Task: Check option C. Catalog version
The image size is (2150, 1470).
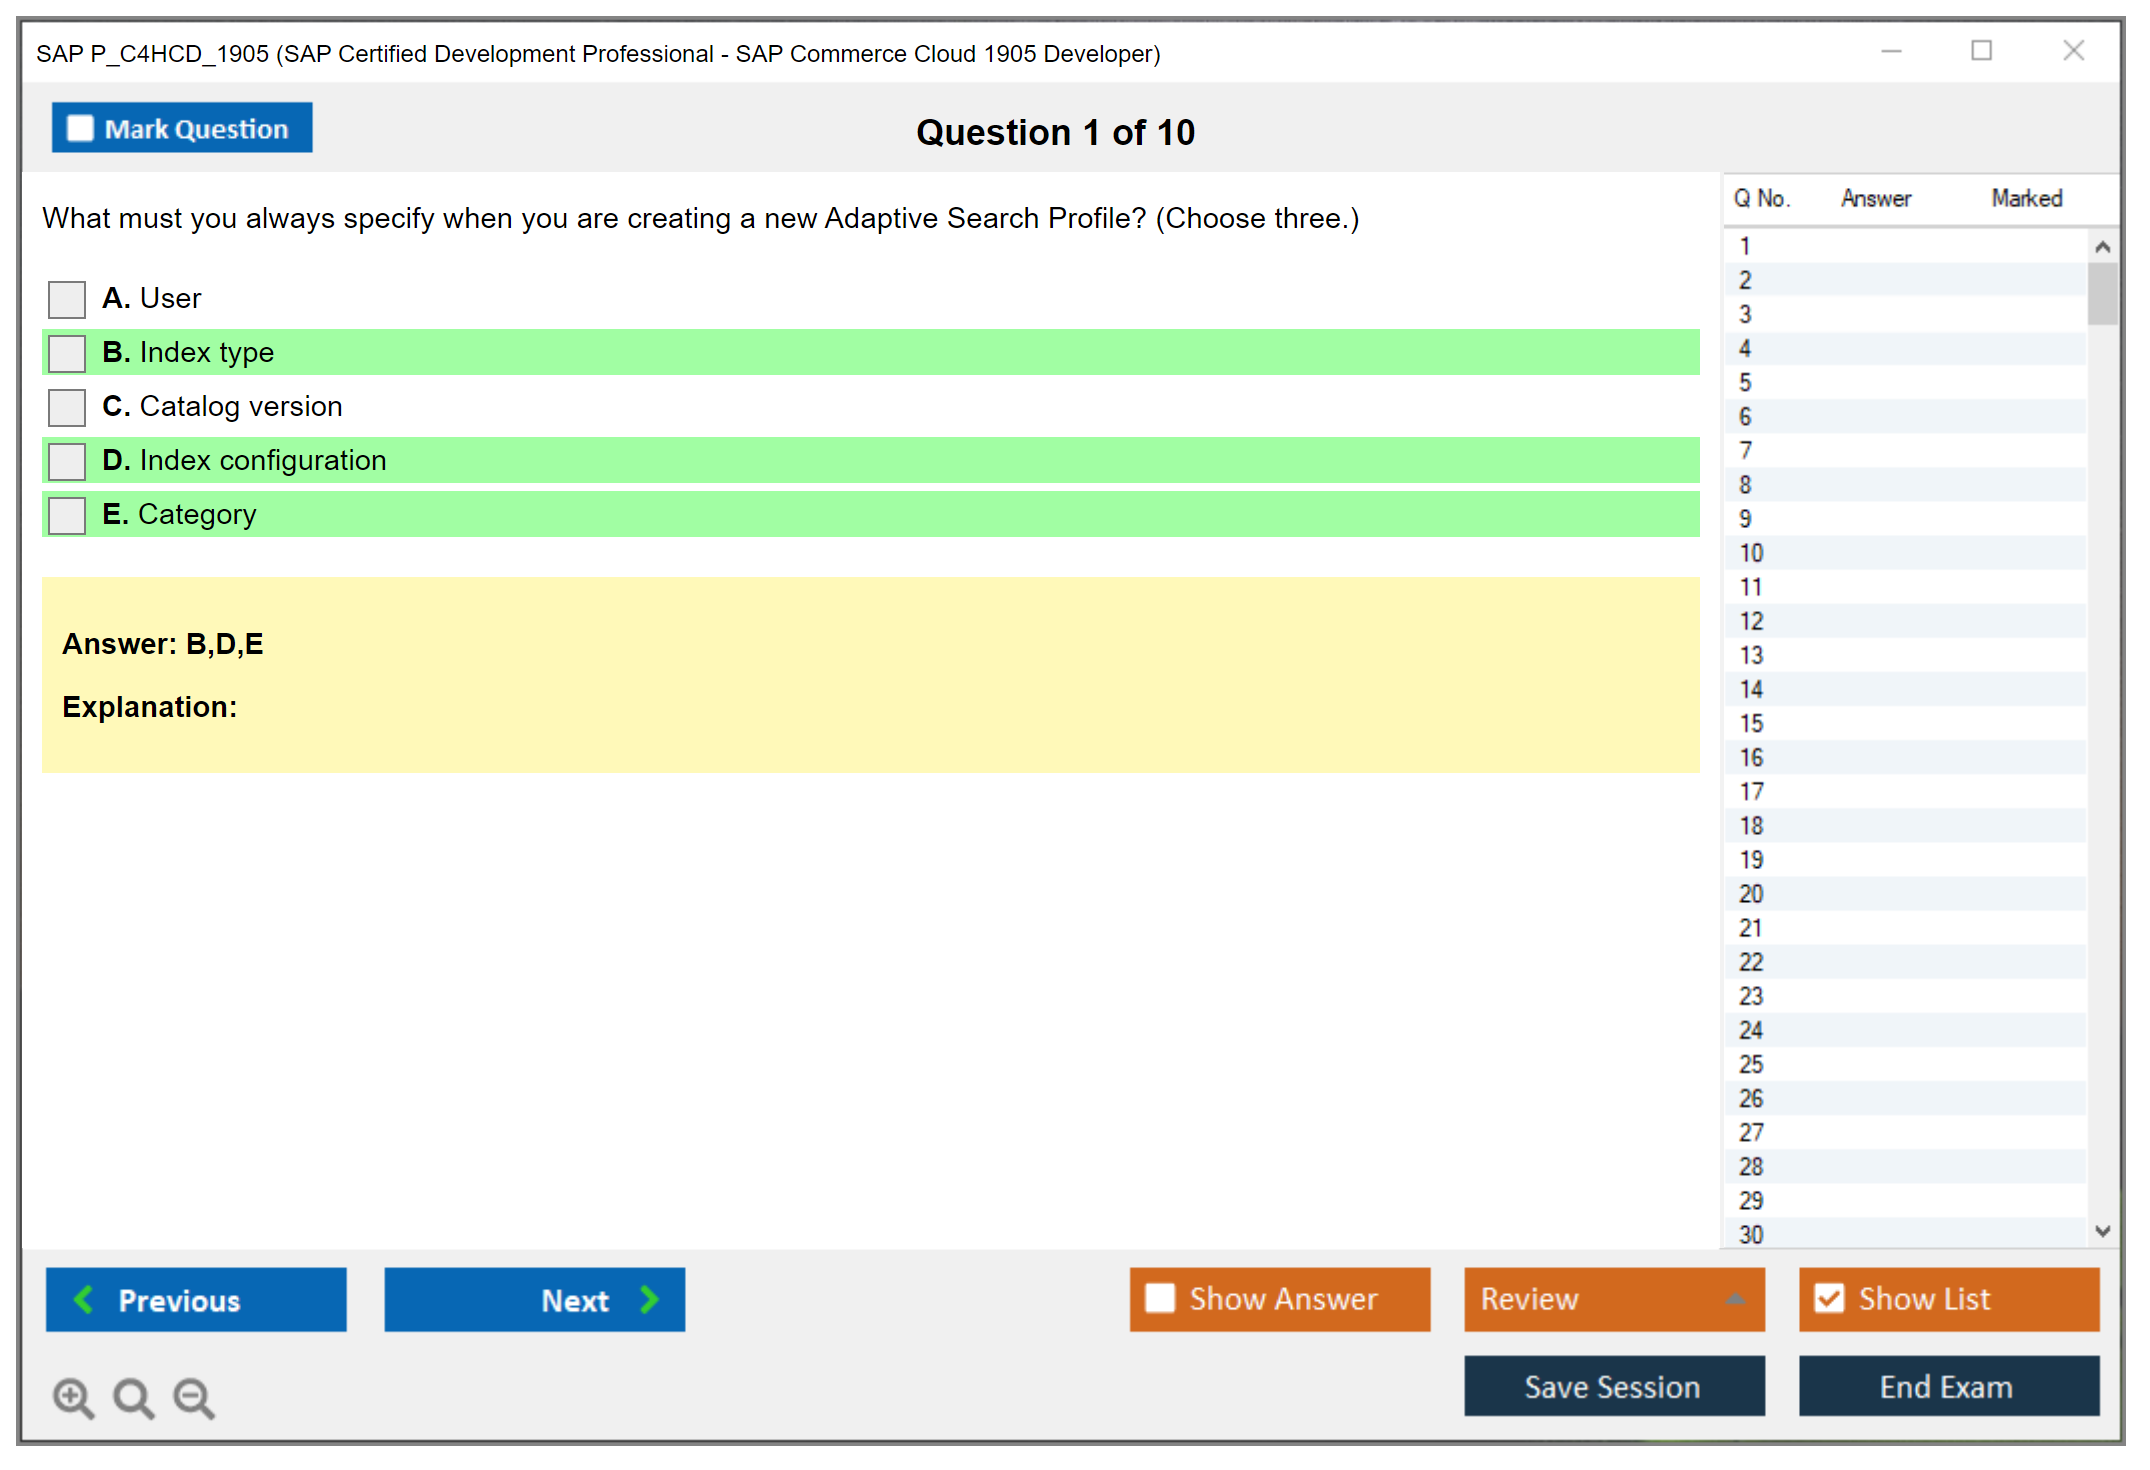Action: [67, 407]
